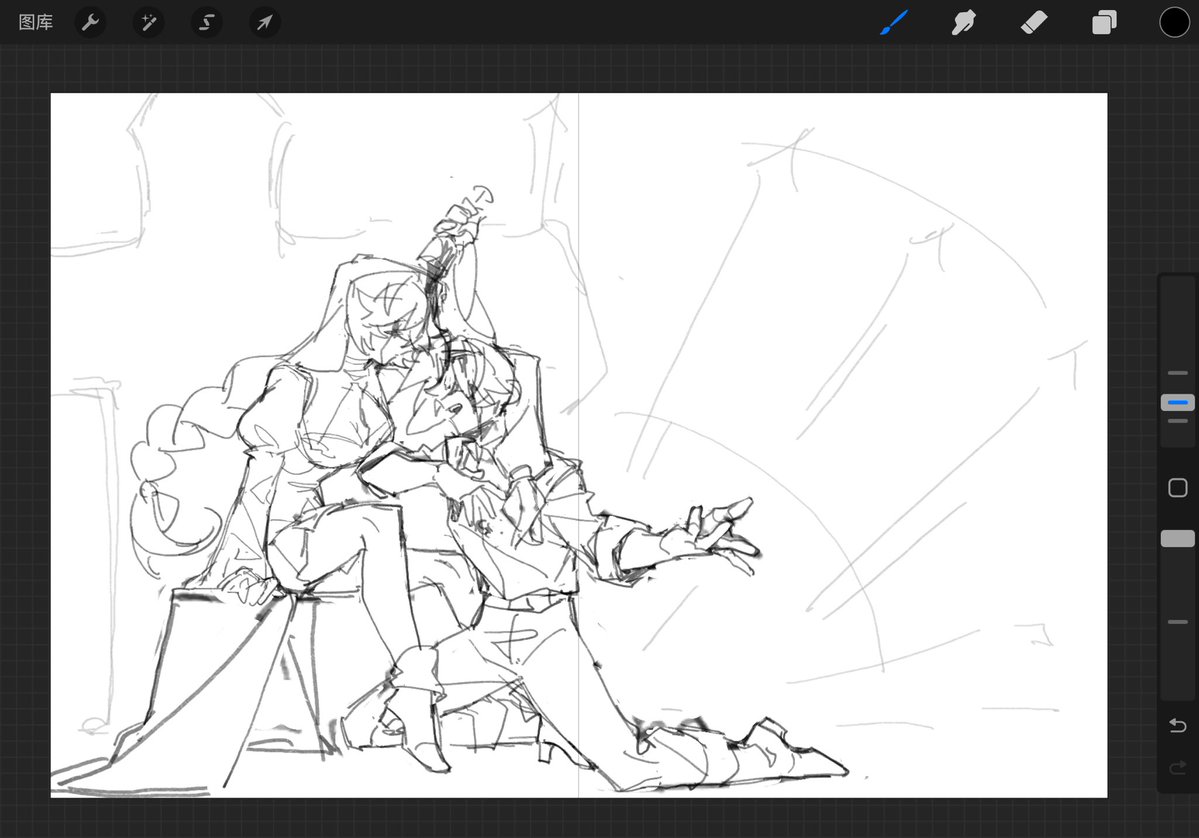Undo the last stroke
This screenshot has width=1199, height=838.
(x=1178, y=725)
